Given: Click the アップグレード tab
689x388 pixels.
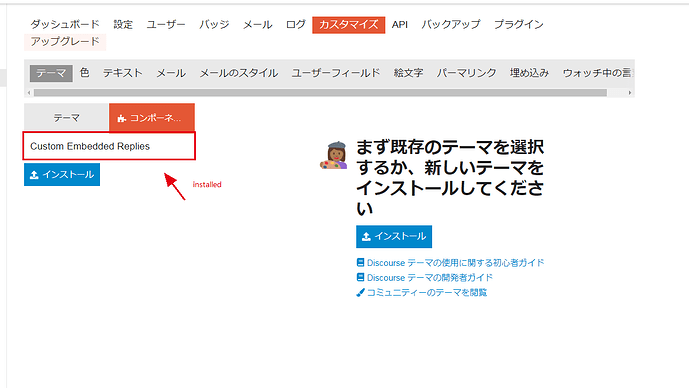Looking at the screenshot, I should click(x=65, y=42).
